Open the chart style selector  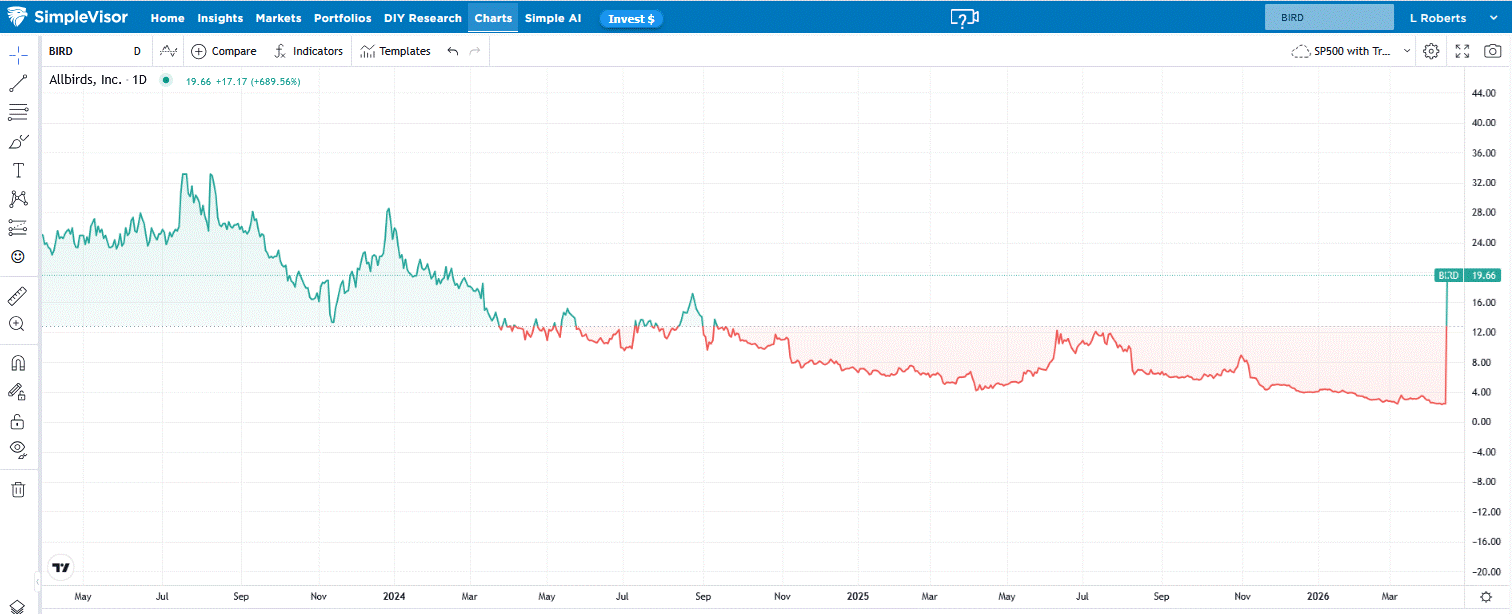coord(168,51)
